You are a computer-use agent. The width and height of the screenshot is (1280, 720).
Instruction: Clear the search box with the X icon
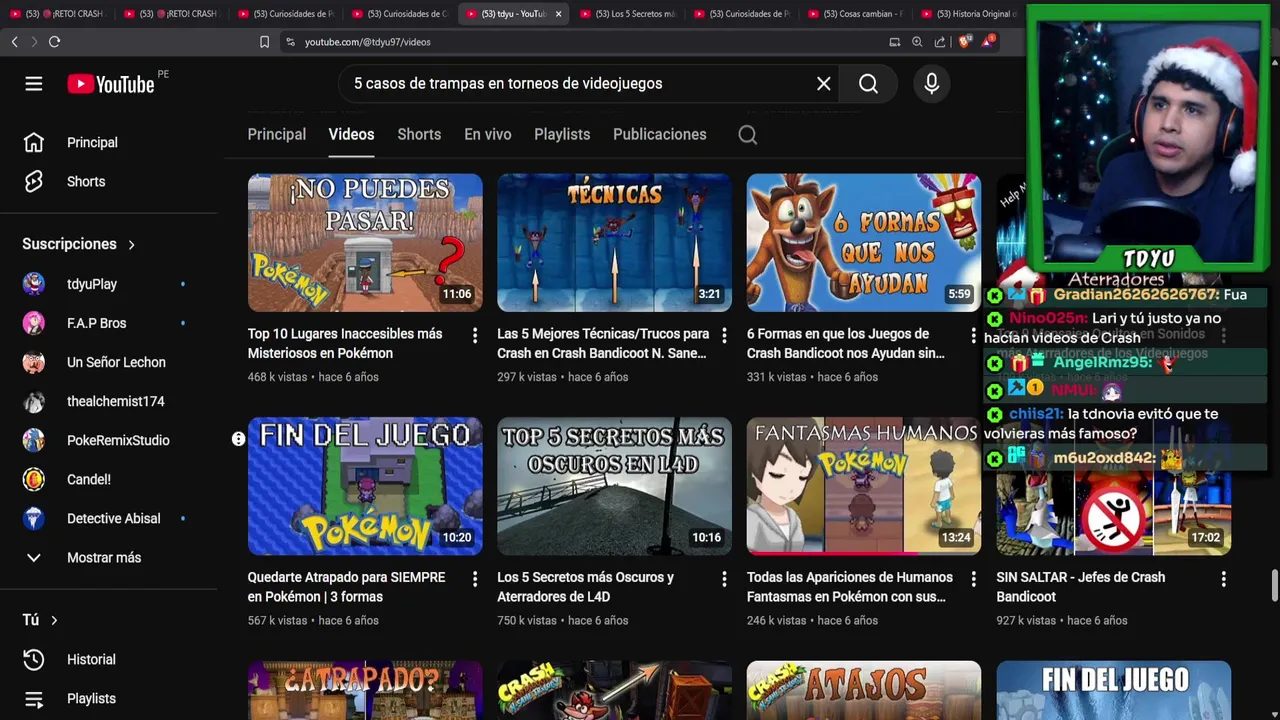pos(824,84)
